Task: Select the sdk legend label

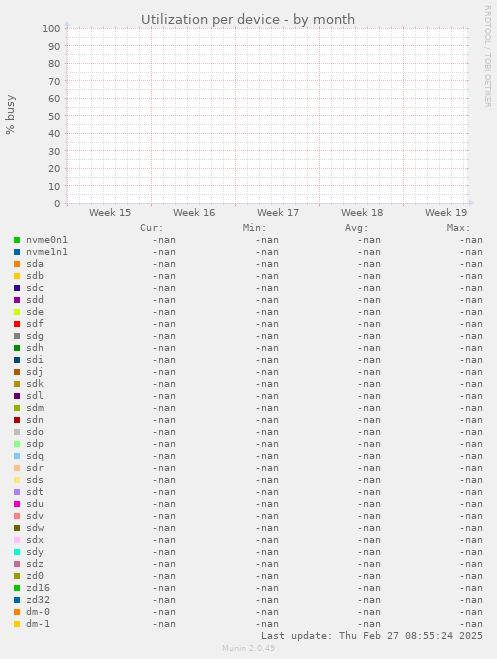Action: click(x=35, y=384)
